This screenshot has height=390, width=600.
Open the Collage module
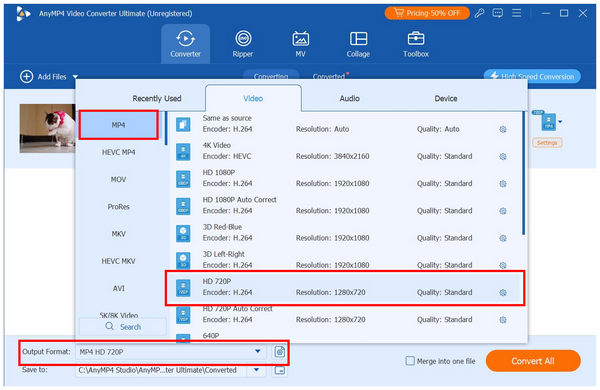click(358, 44)
